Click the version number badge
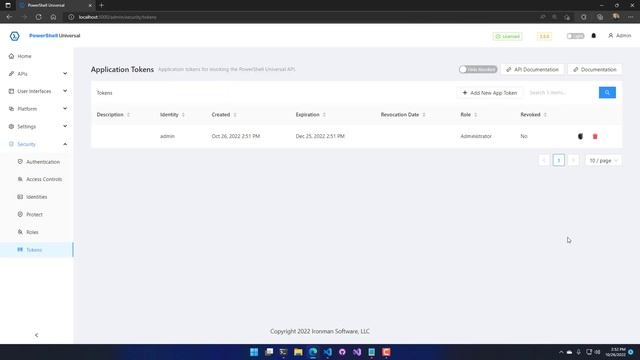 544,36
